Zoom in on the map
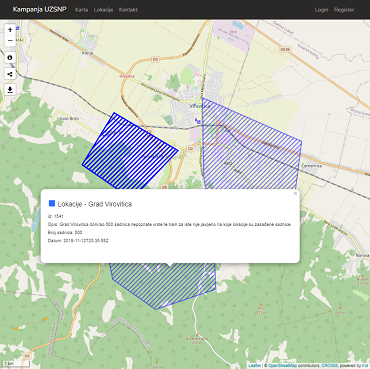The height and width of the screenshot is (369, 370). tap(10, 30)
